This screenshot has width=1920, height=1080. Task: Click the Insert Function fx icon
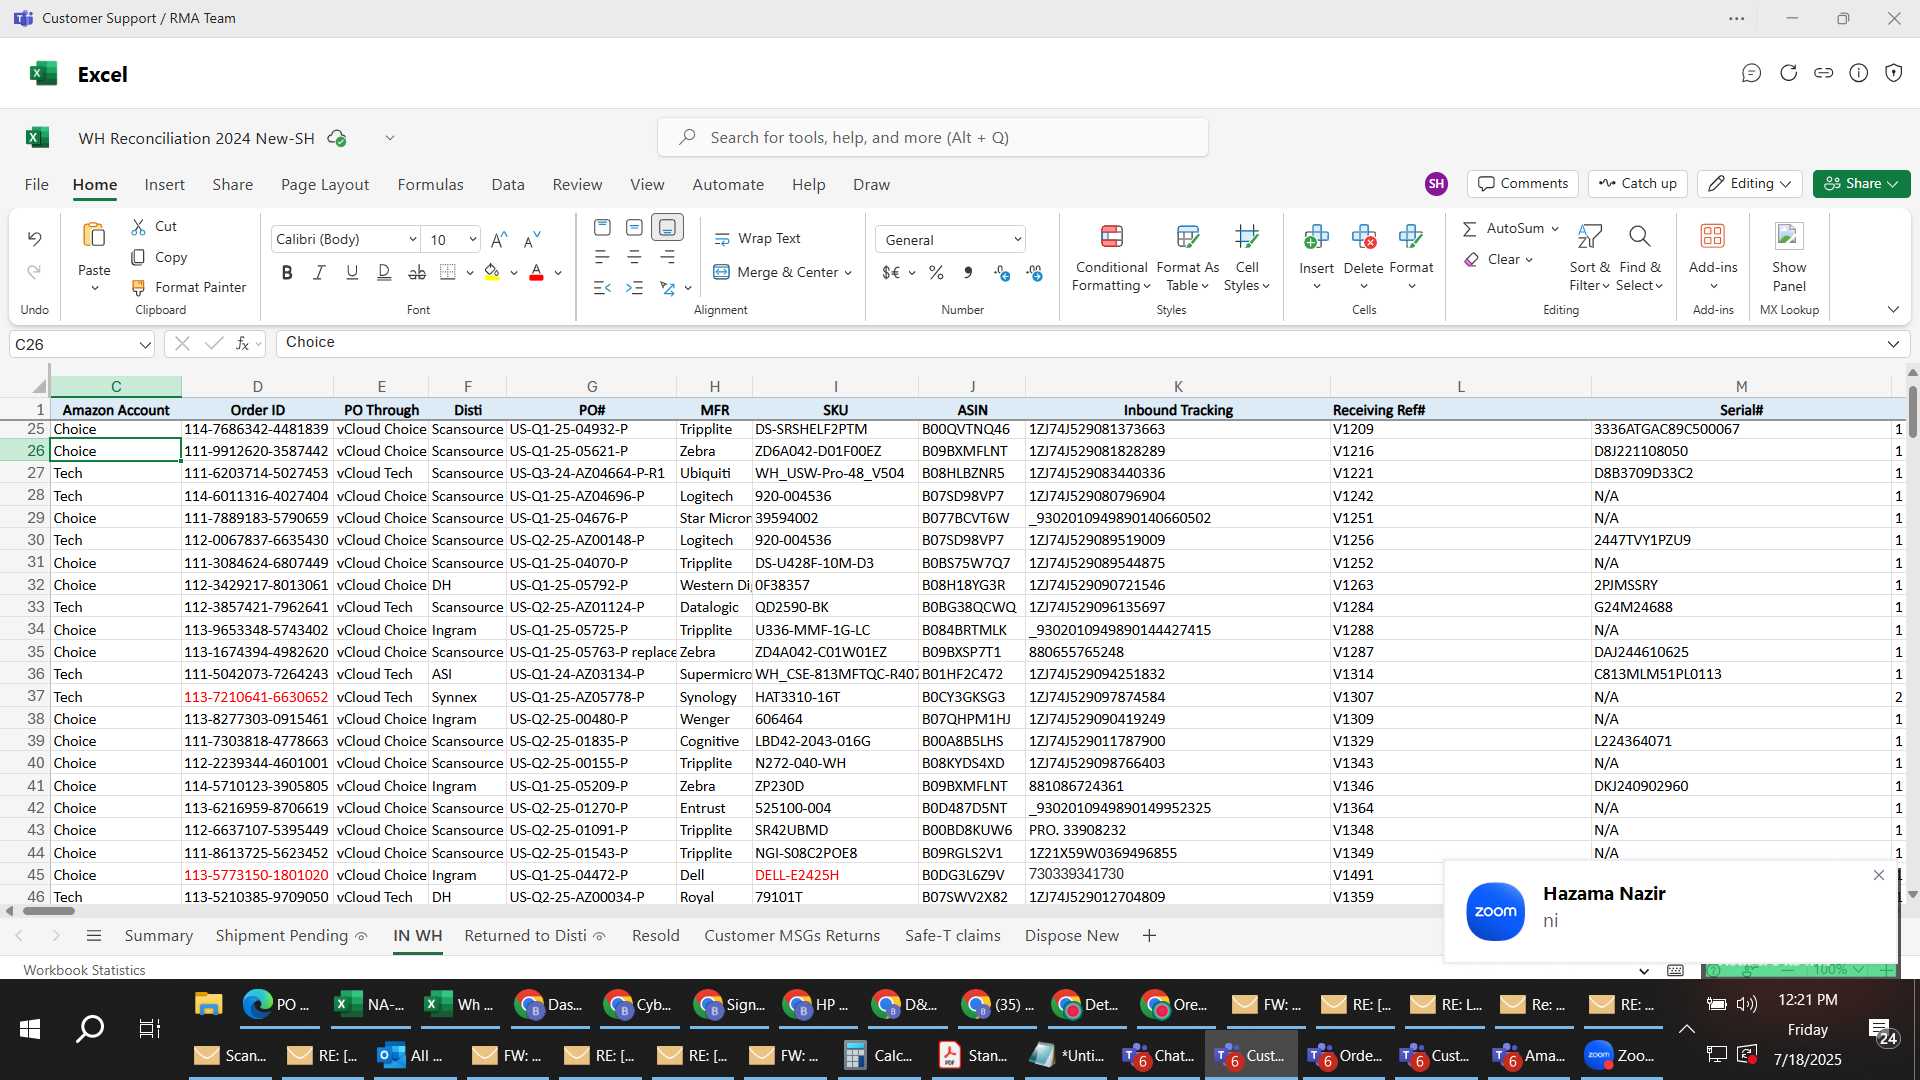(x=242, y=344)
